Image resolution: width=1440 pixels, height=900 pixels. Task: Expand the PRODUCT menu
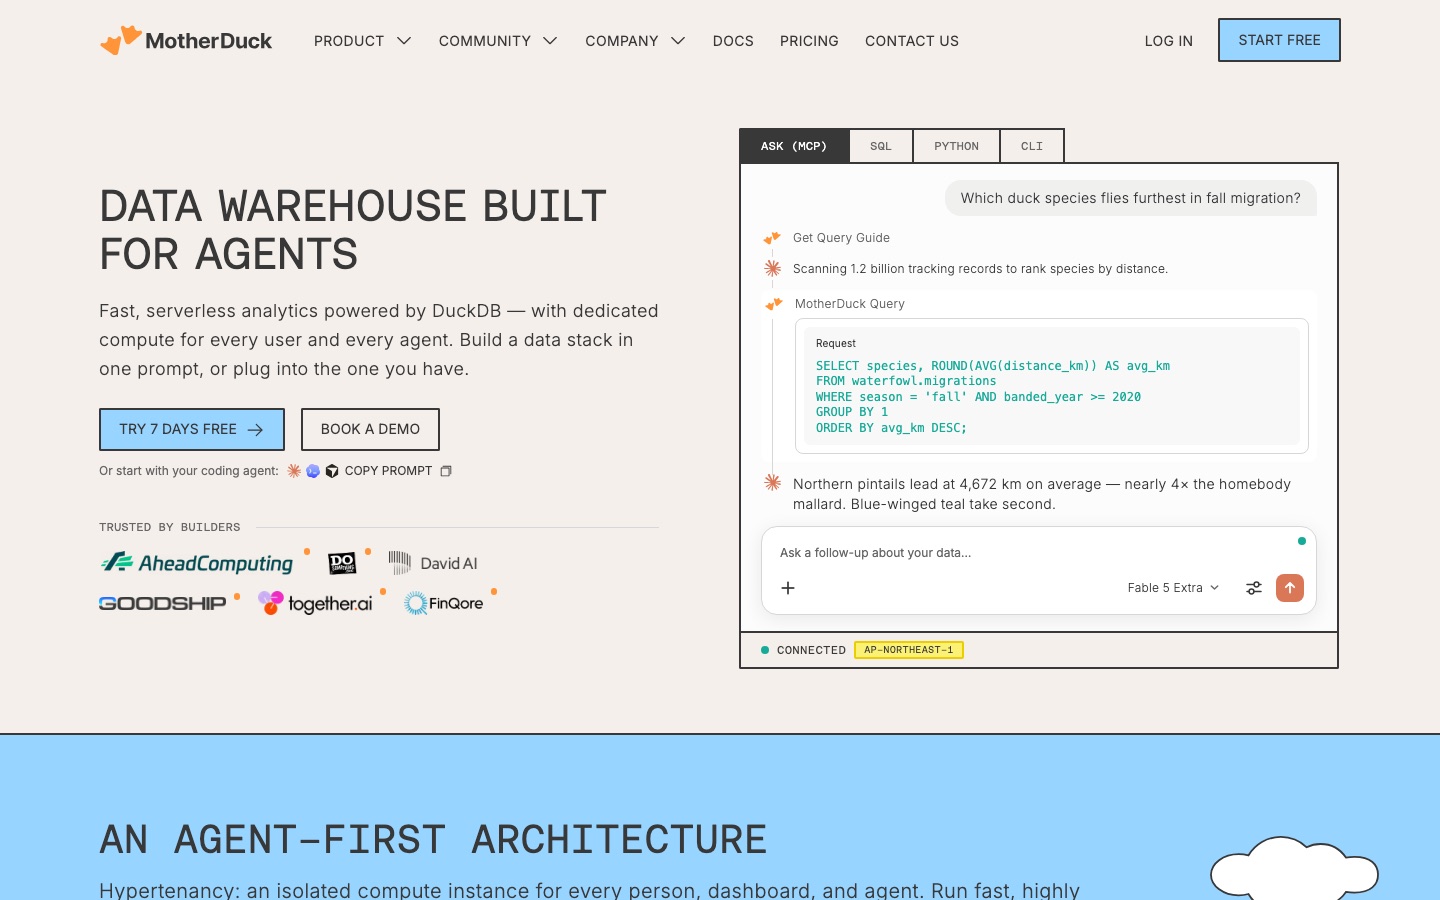point(362,41)
